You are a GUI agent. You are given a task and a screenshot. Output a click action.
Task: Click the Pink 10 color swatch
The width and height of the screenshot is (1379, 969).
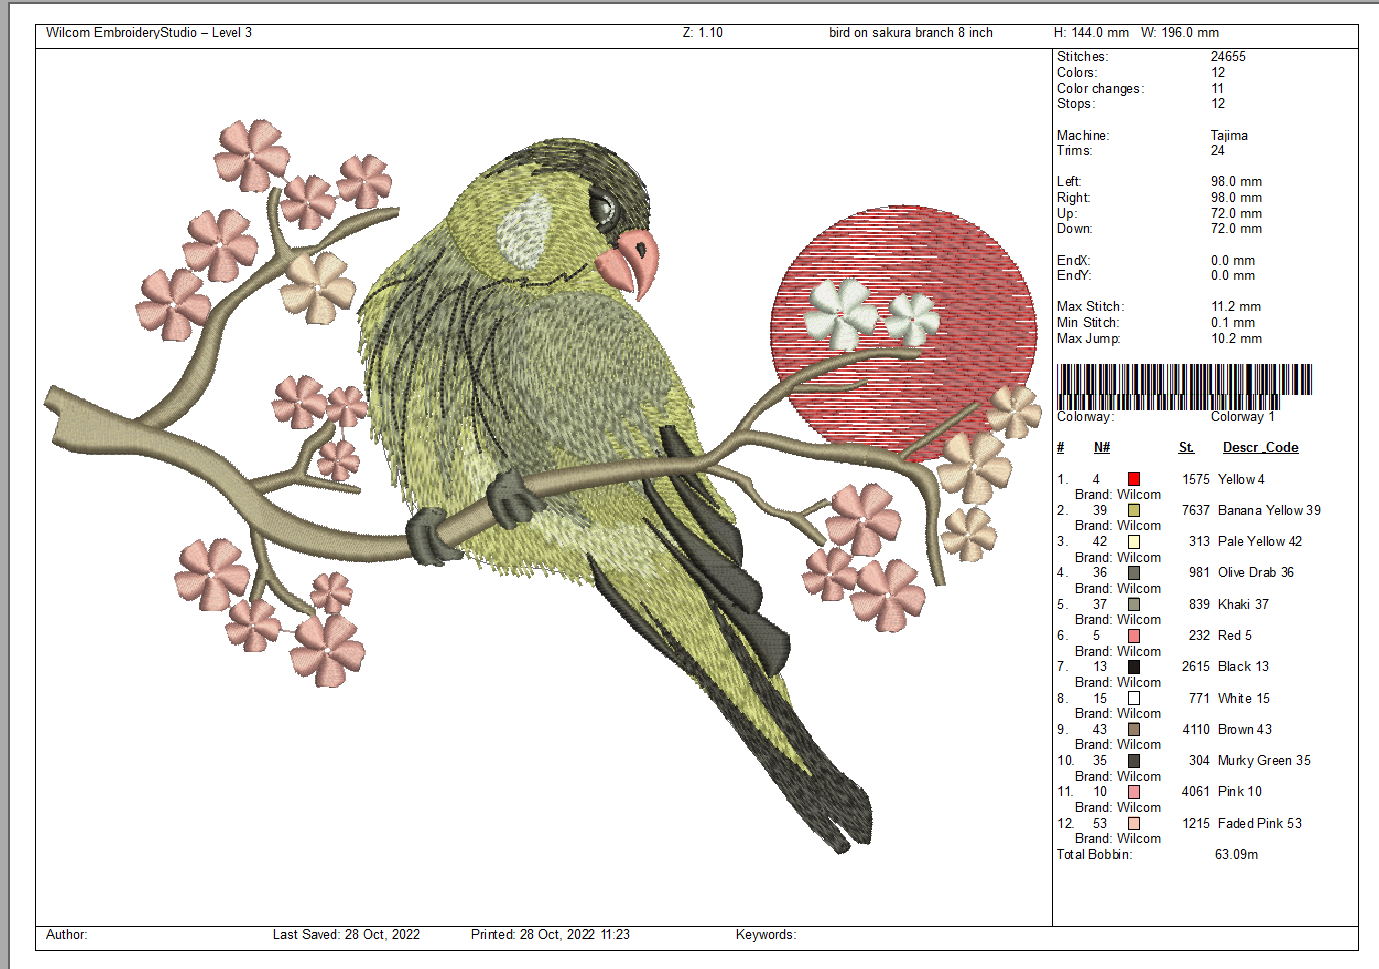click(1134, 791)
